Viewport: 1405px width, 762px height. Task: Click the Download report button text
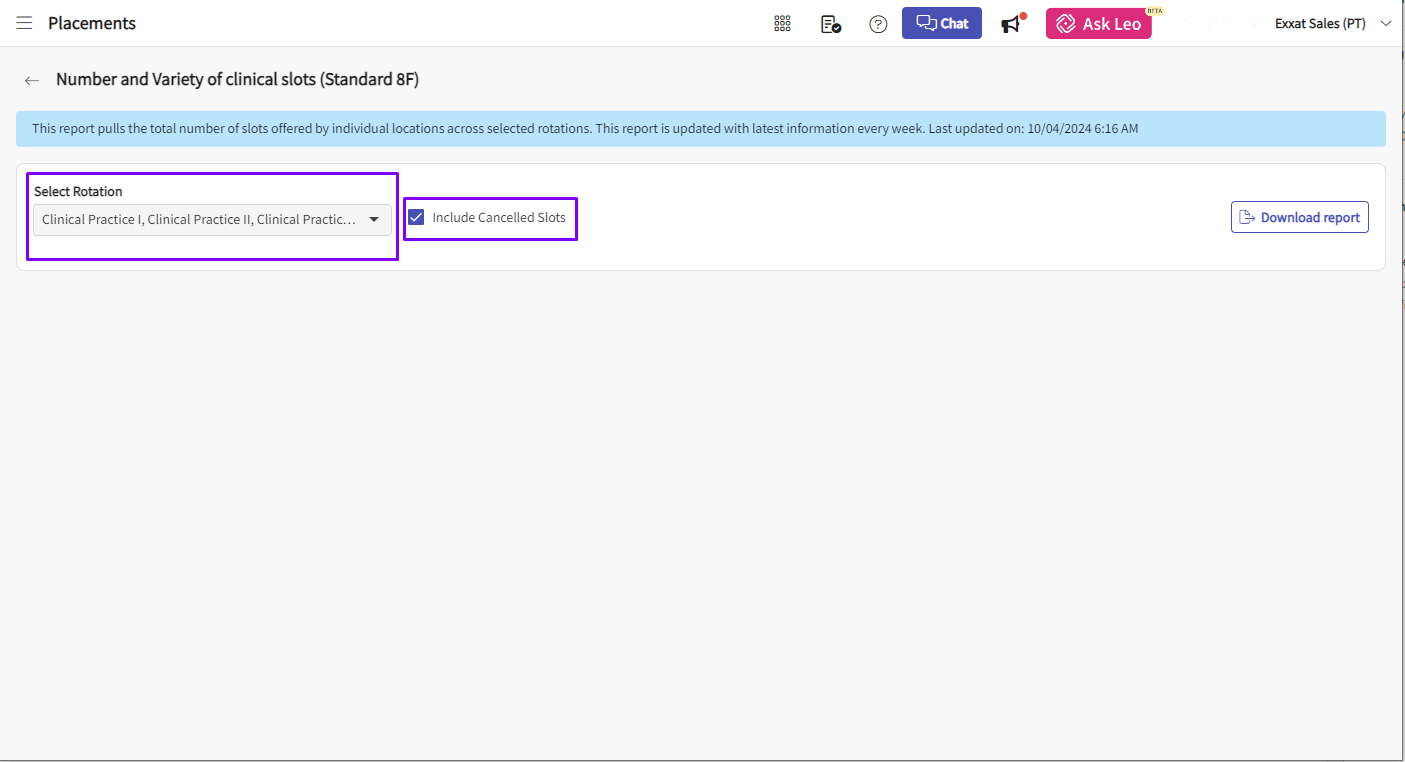tap(1310, 217)
